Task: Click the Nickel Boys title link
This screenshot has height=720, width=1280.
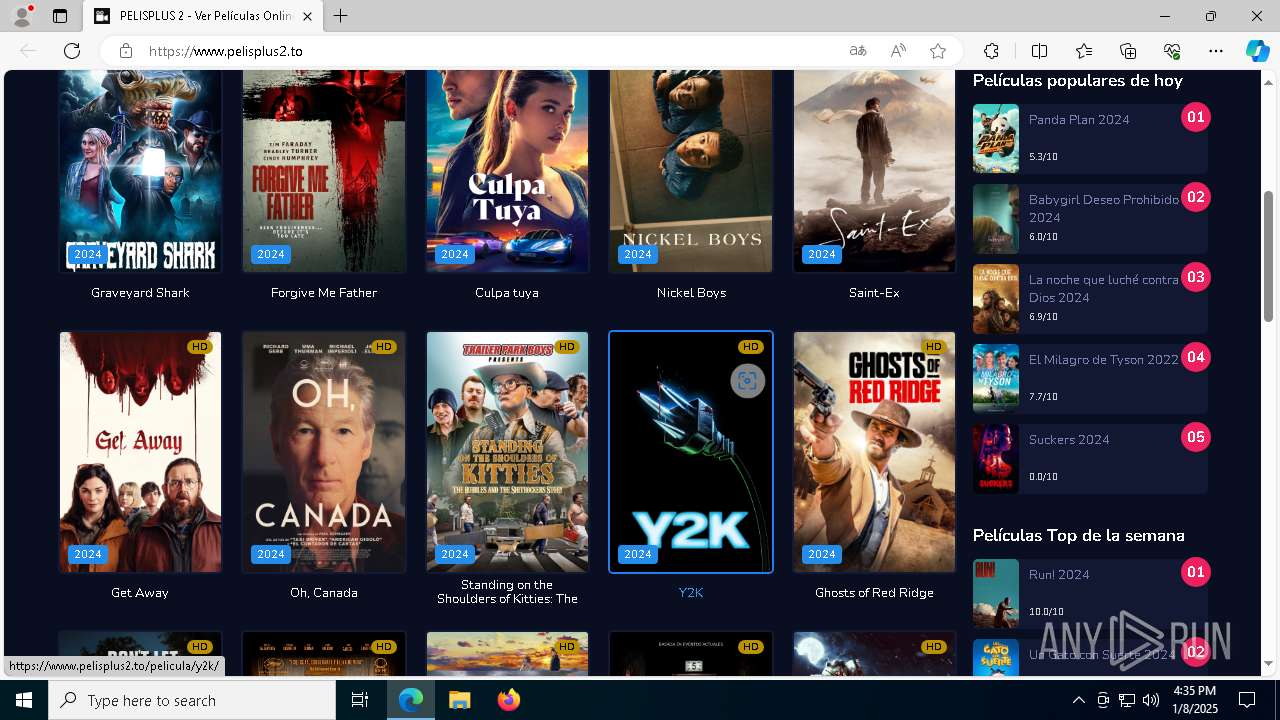Action: (x=691, y=292)
